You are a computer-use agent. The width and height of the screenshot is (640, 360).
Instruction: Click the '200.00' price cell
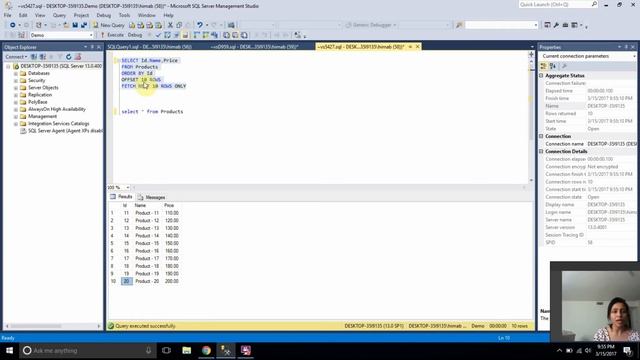click(x=172, y=281)
